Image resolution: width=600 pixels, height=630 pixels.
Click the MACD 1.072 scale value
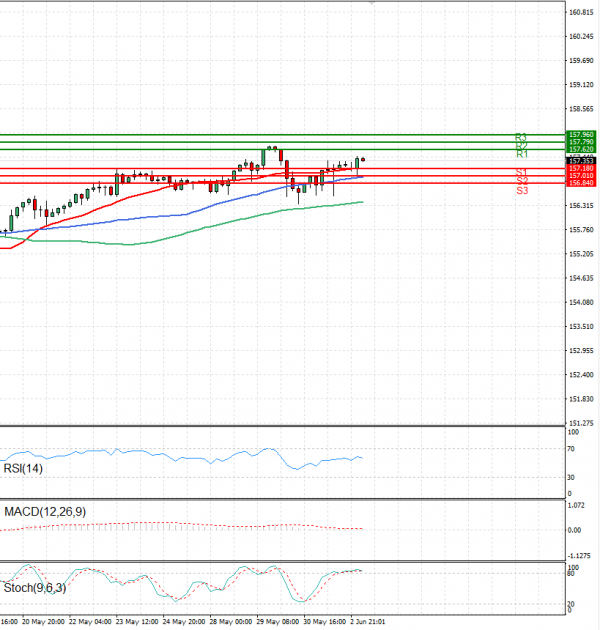point(576,505)
